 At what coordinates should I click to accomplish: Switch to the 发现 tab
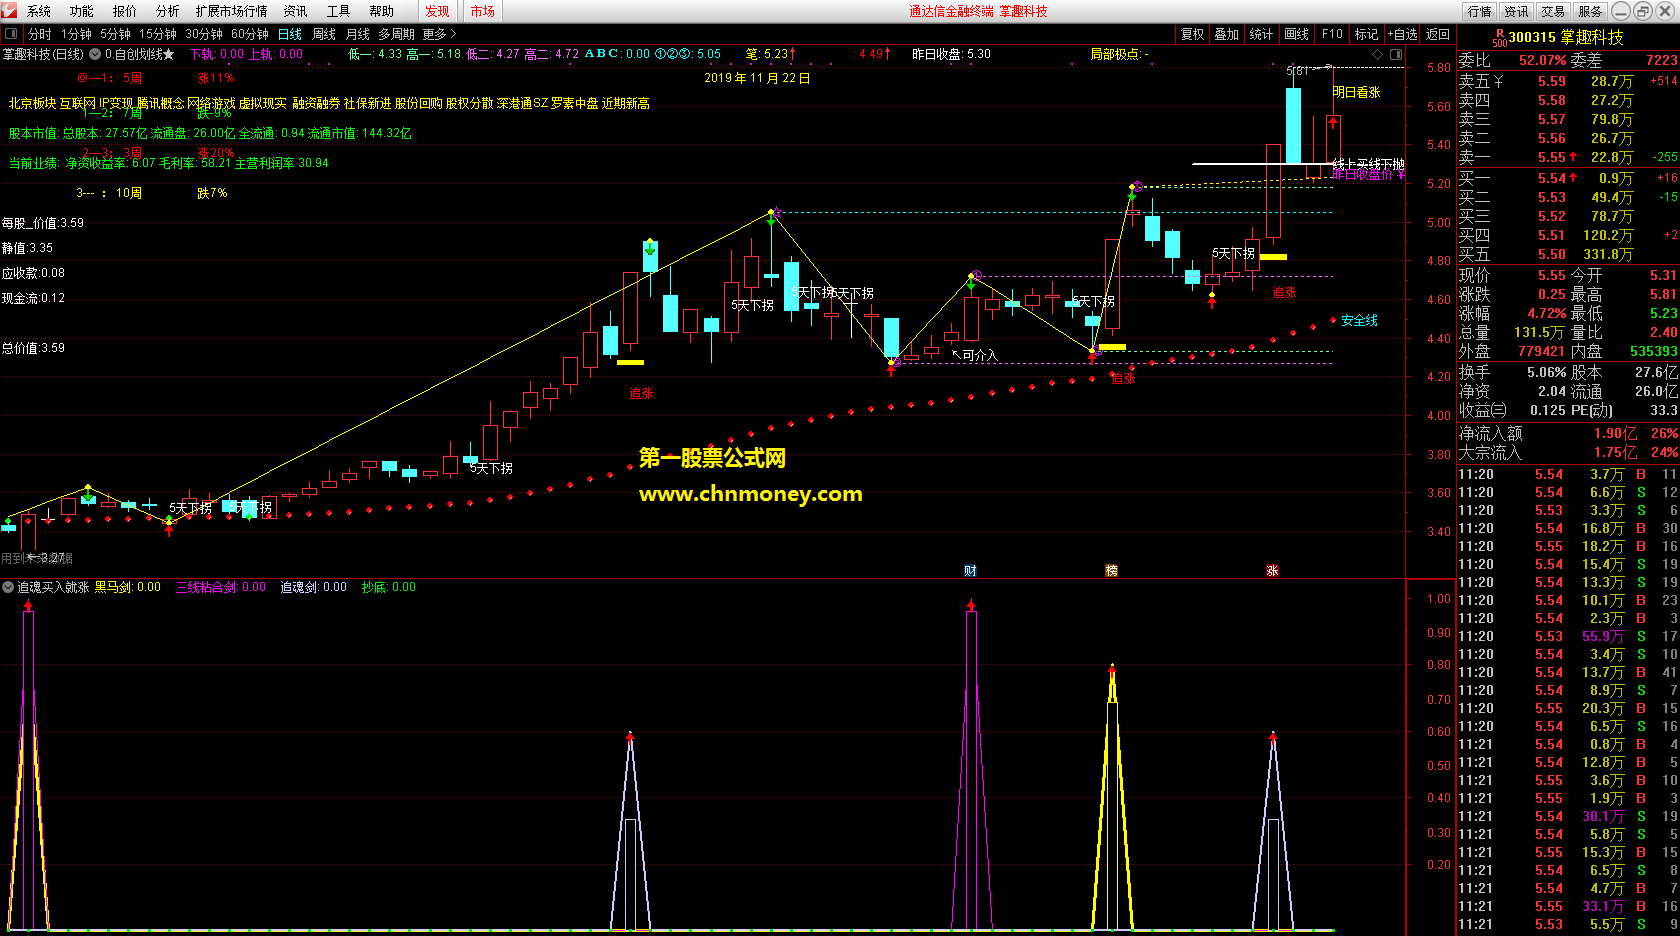(x=437, y=11)
